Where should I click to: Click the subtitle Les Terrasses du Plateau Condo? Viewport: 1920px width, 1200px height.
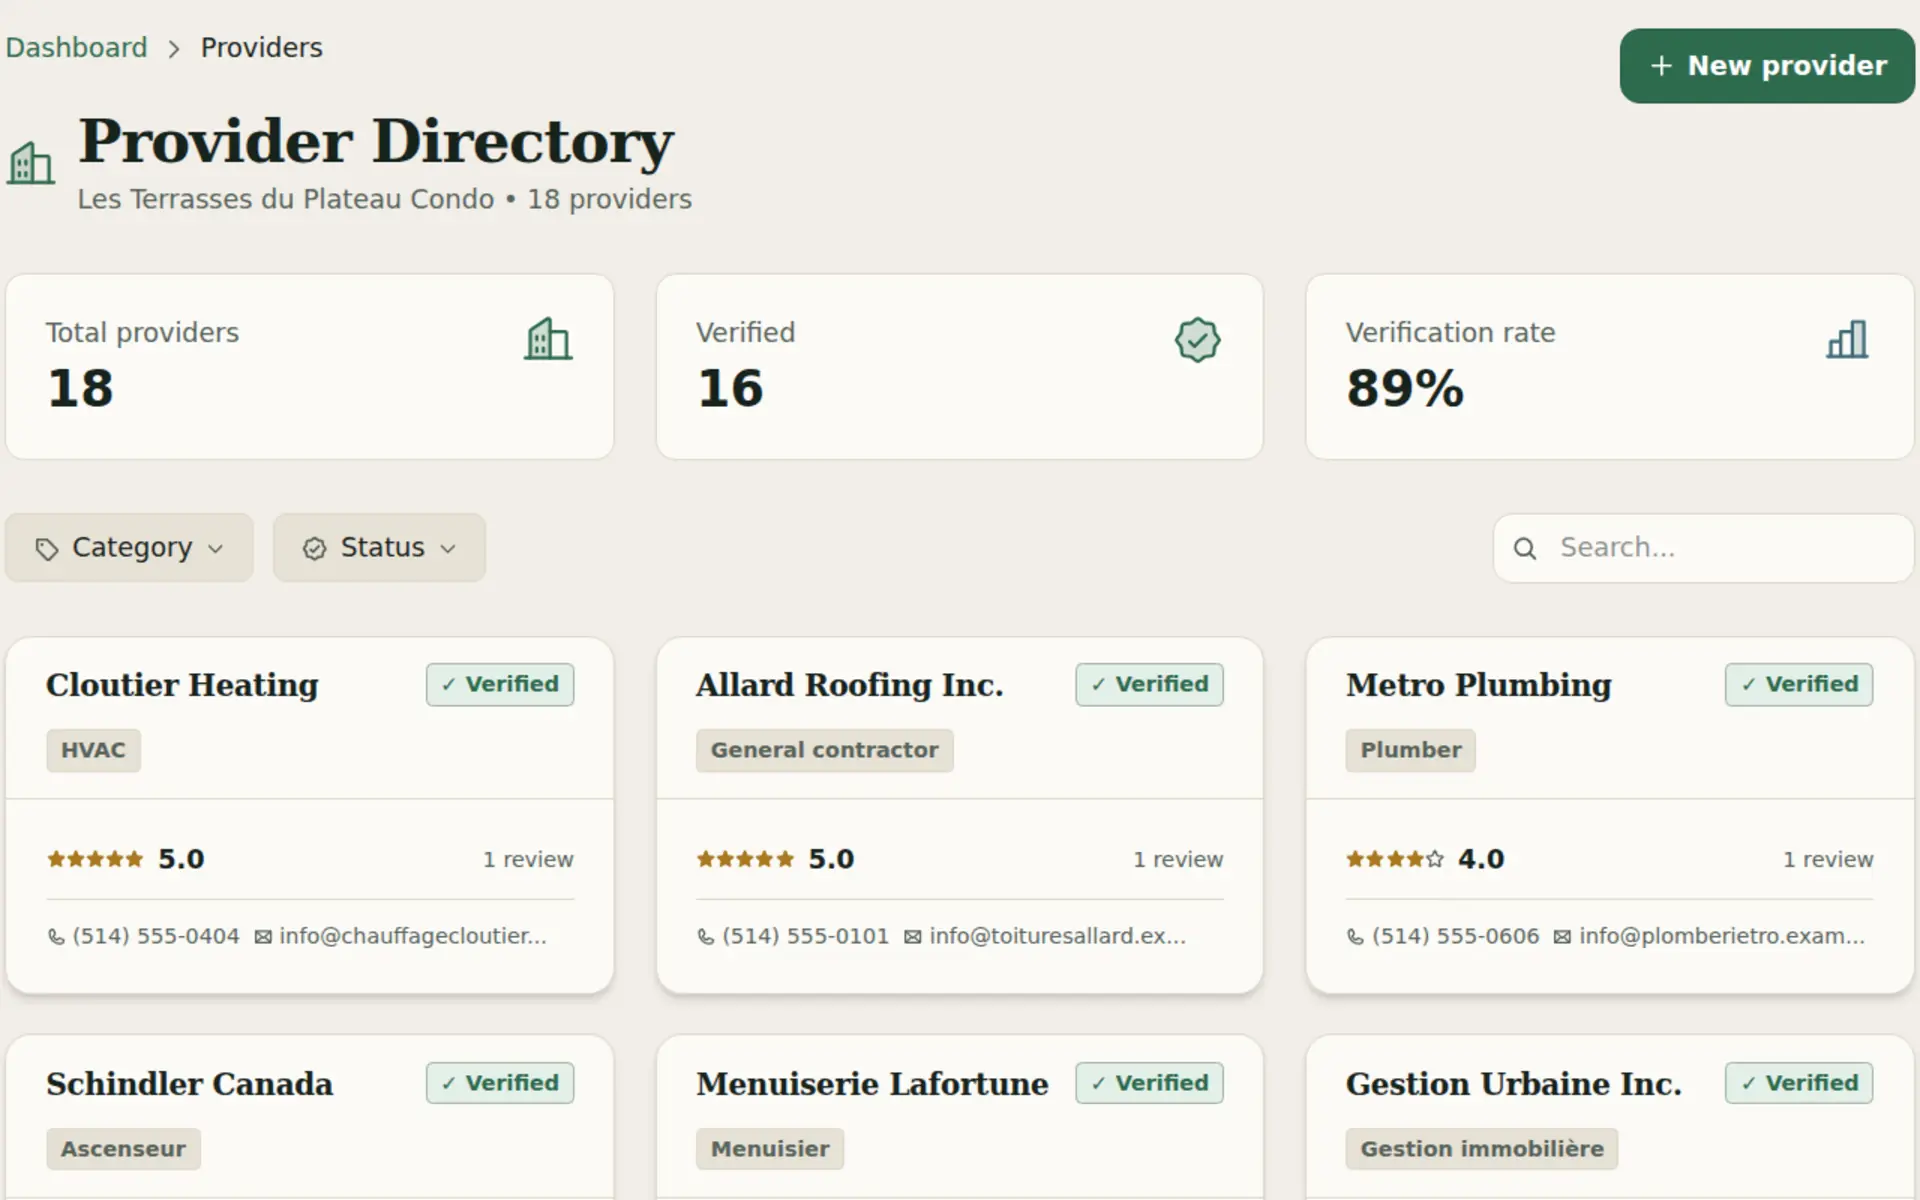point(286,199)
